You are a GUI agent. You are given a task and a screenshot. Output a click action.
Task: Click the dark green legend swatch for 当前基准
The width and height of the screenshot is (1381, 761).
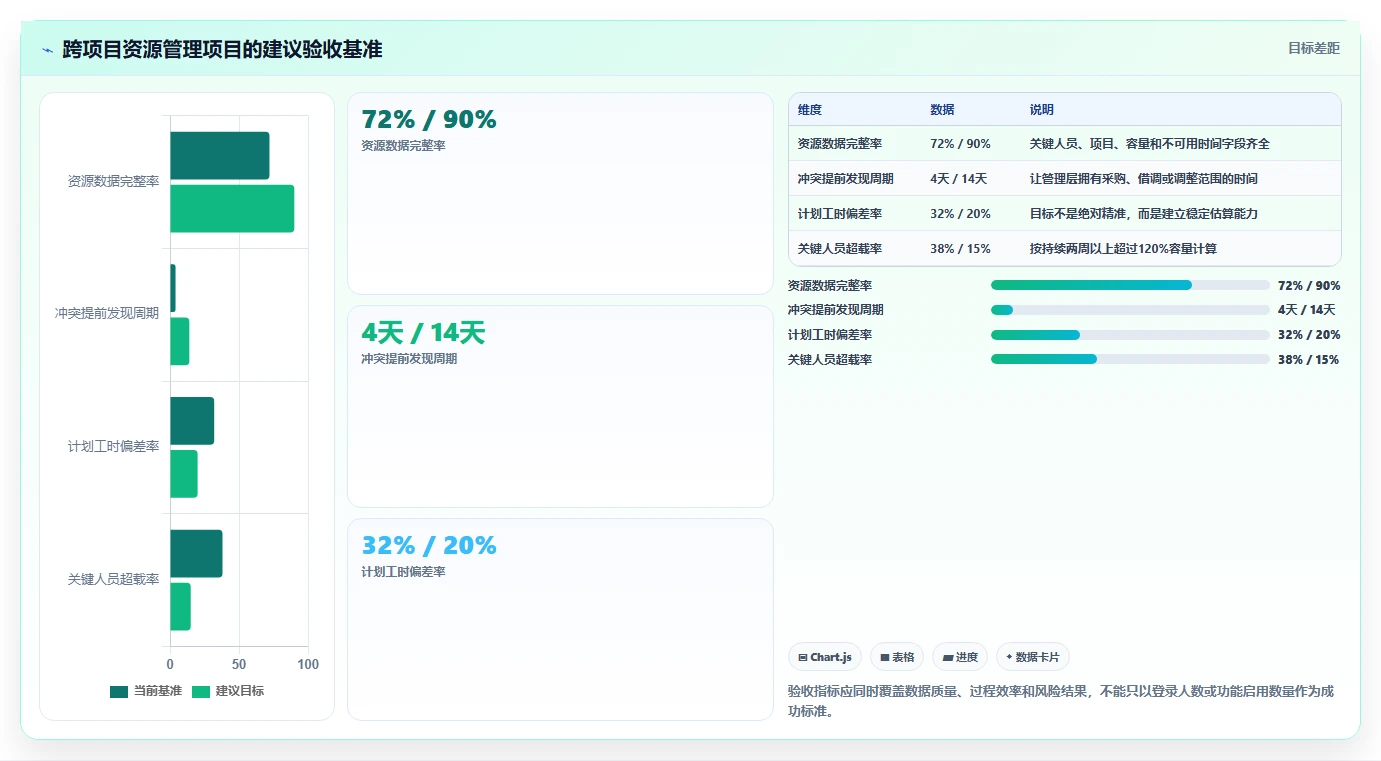click(x=119, y=691)
